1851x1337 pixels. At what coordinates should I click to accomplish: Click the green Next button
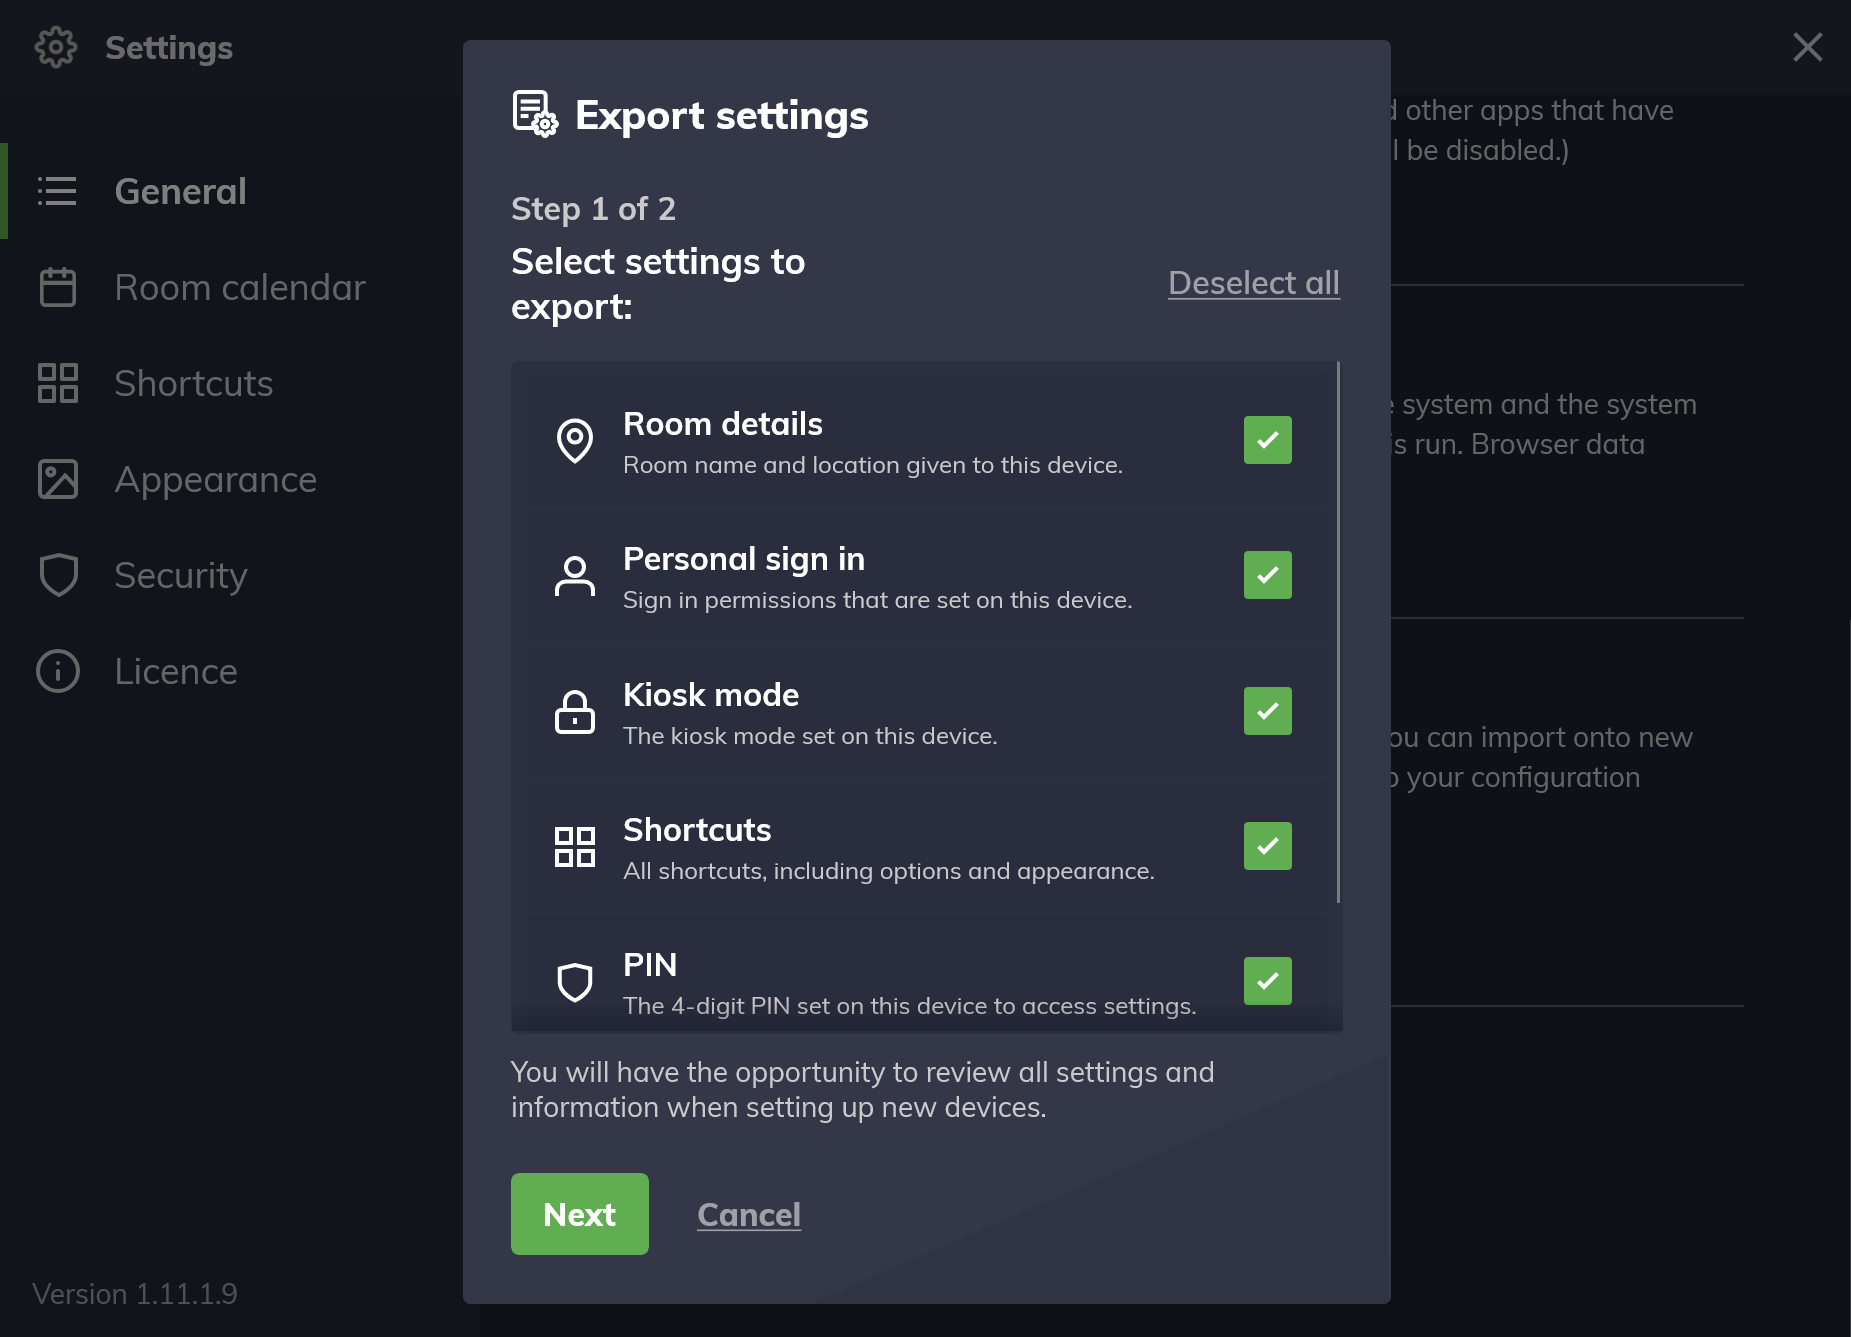click(x=580, y=1214)
